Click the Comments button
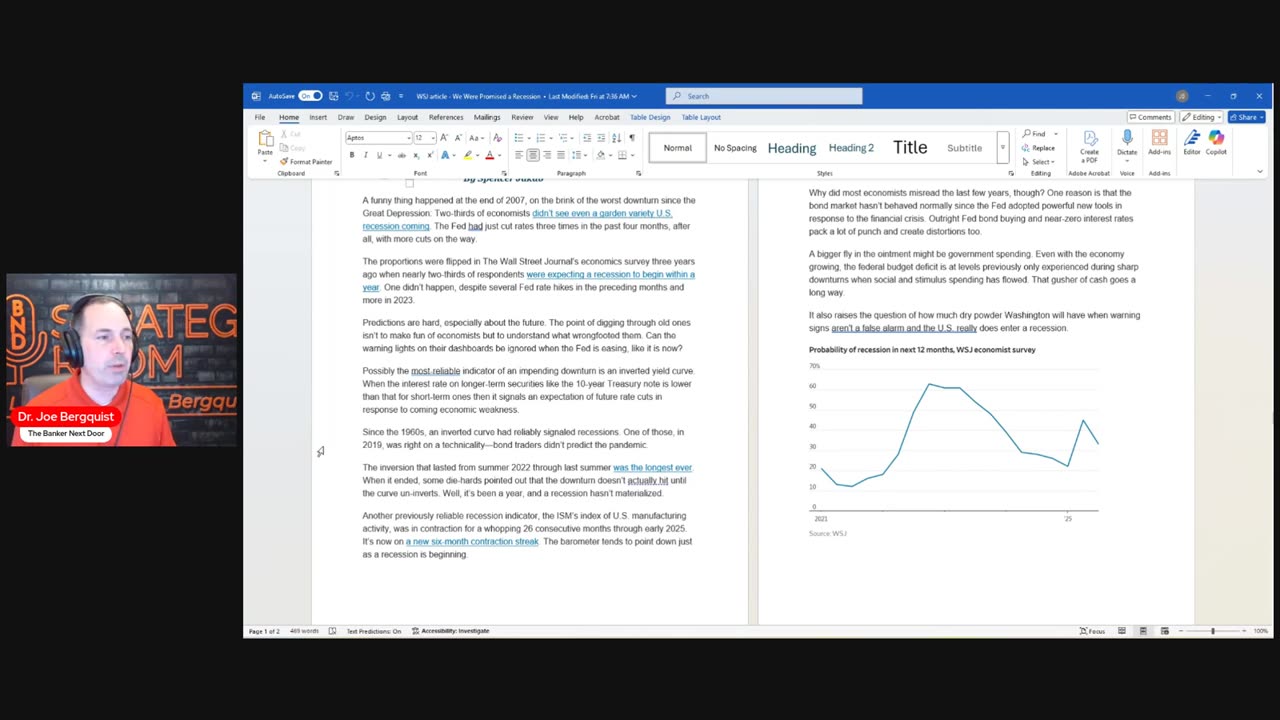 [x=1150, y=117]
